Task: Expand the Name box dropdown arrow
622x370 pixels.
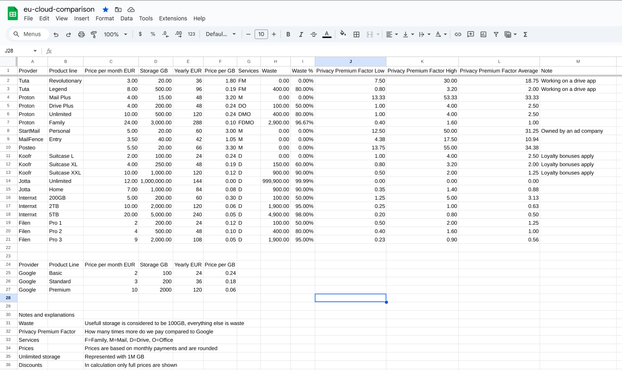Action: click(35, 51)
